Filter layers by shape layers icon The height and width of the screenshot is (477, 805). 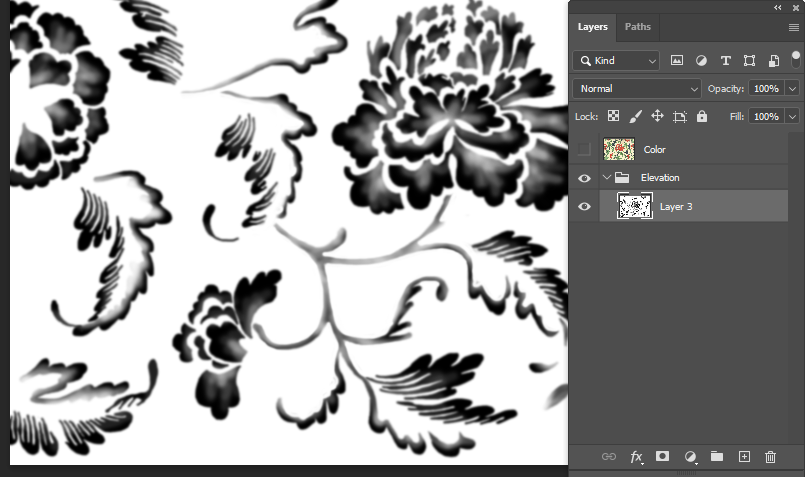[x=750, y=61]
